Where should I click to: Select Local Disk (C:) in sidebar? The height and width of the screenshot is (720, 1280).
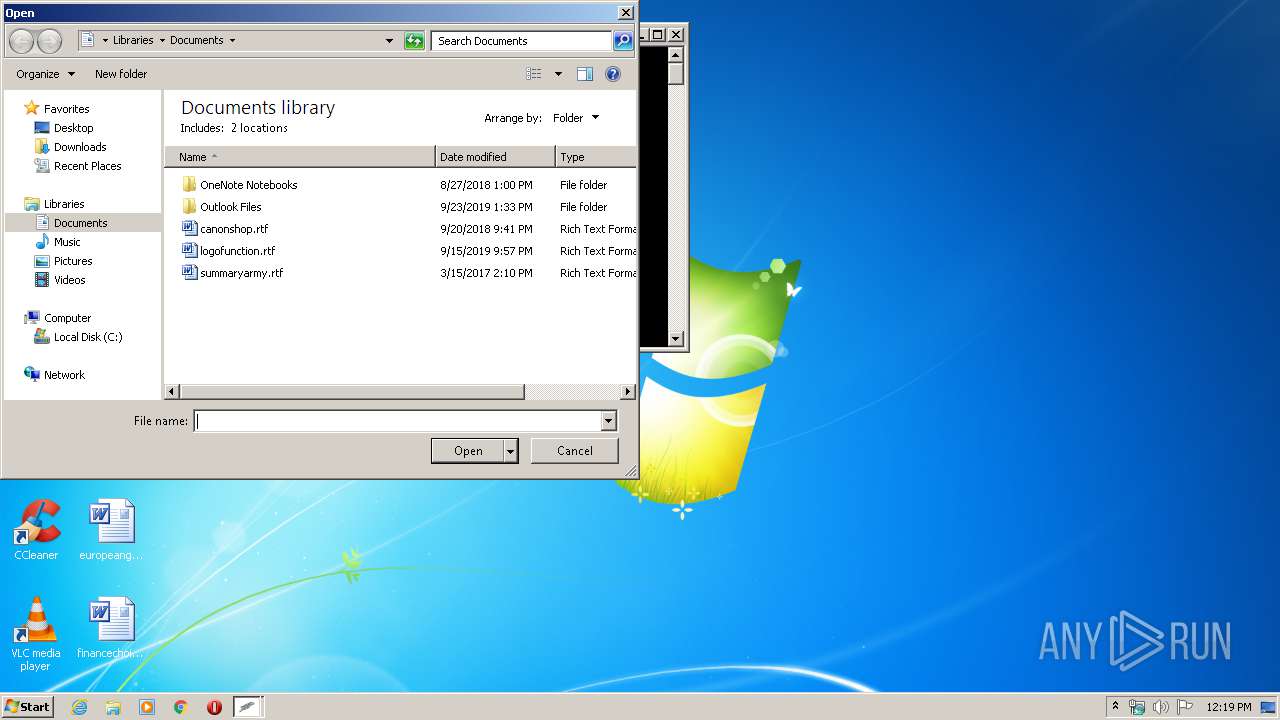click(88, 337)
